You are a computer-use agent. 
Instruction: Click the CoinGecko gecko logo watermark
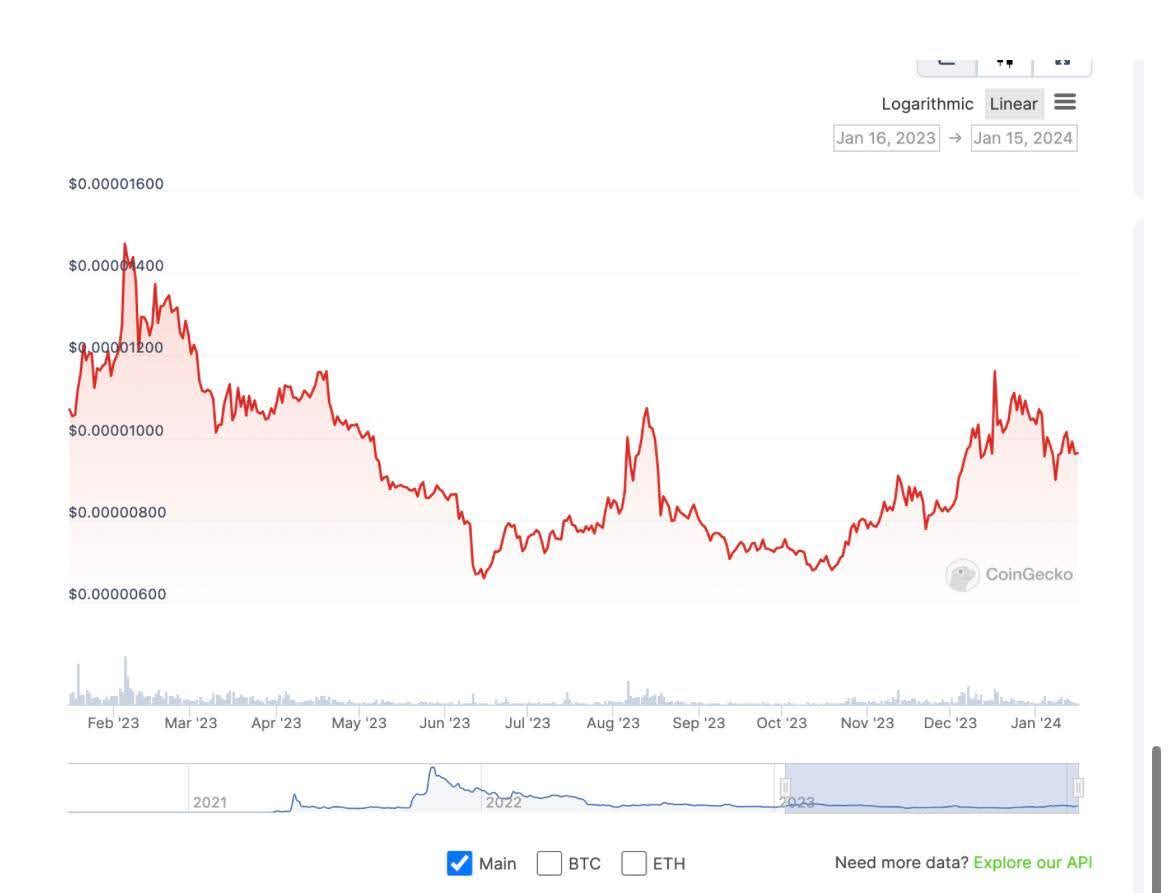click(962, 574)
